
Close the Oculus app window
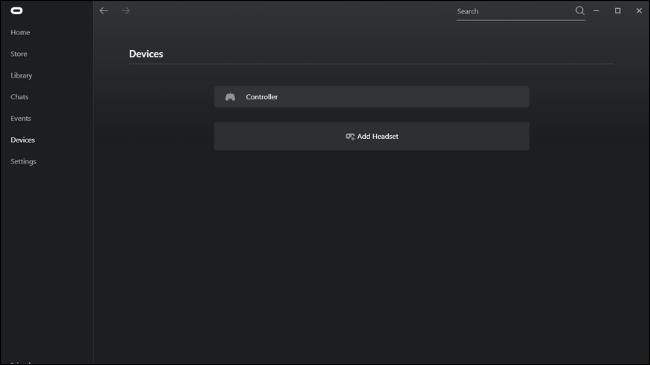[x=639, y=11]
